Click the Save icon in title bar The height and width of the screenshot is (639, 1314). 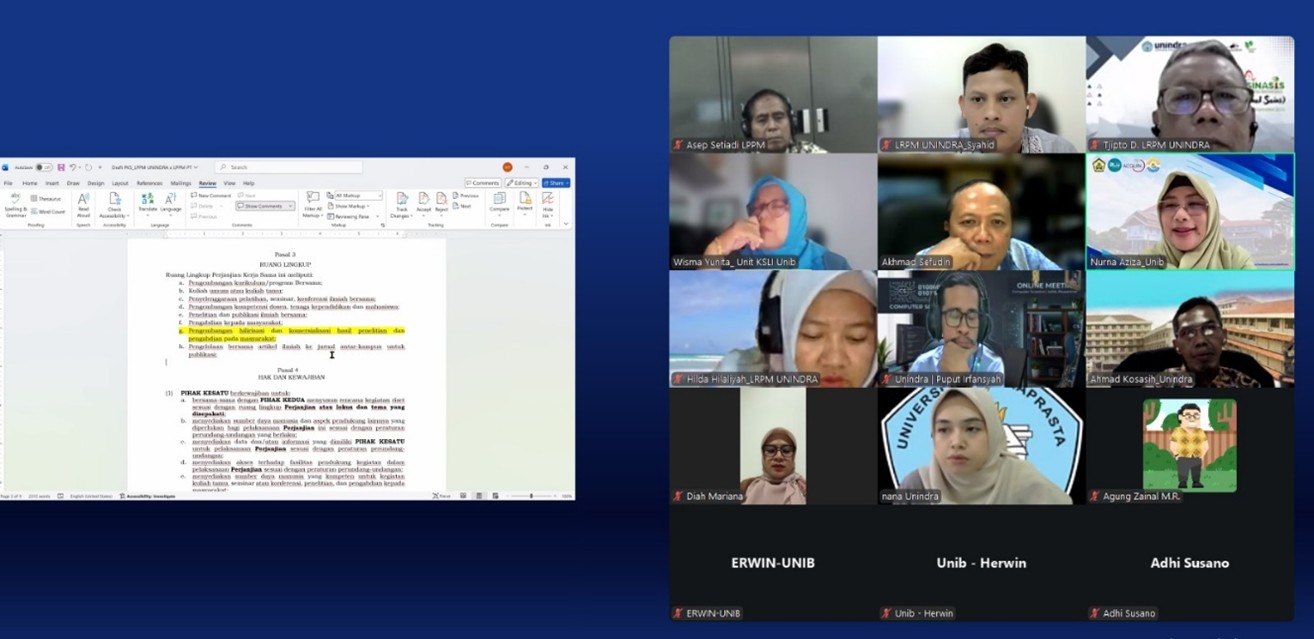61,167
